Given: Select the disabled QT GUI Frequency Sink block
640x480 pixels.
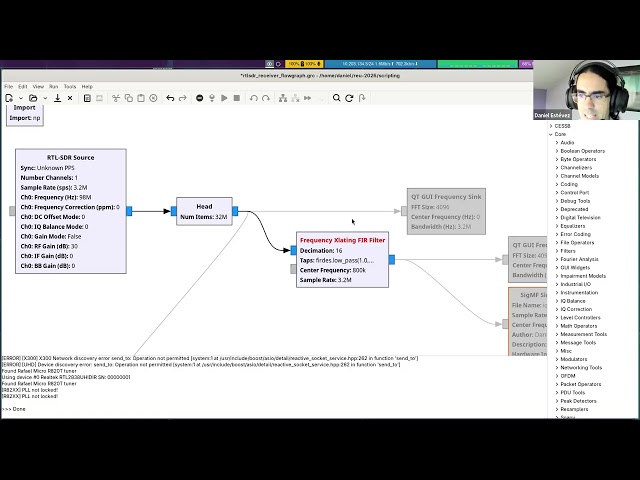Looking at the screenshot, I should point(446,211).
